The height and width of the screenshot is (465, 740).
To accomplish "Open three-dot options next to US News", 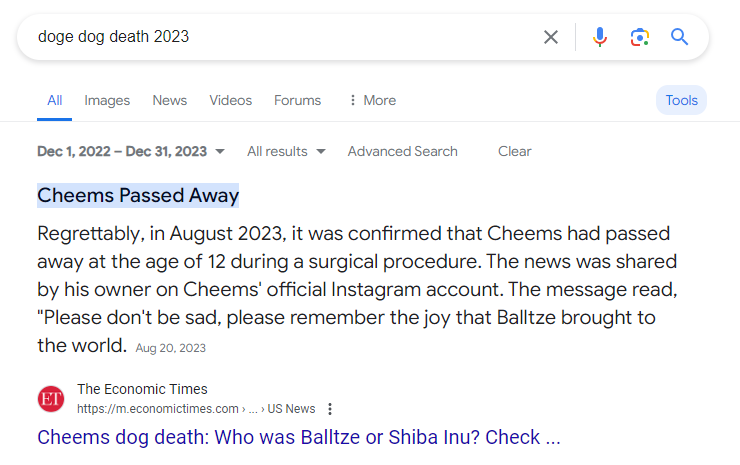I will [330, 409].
